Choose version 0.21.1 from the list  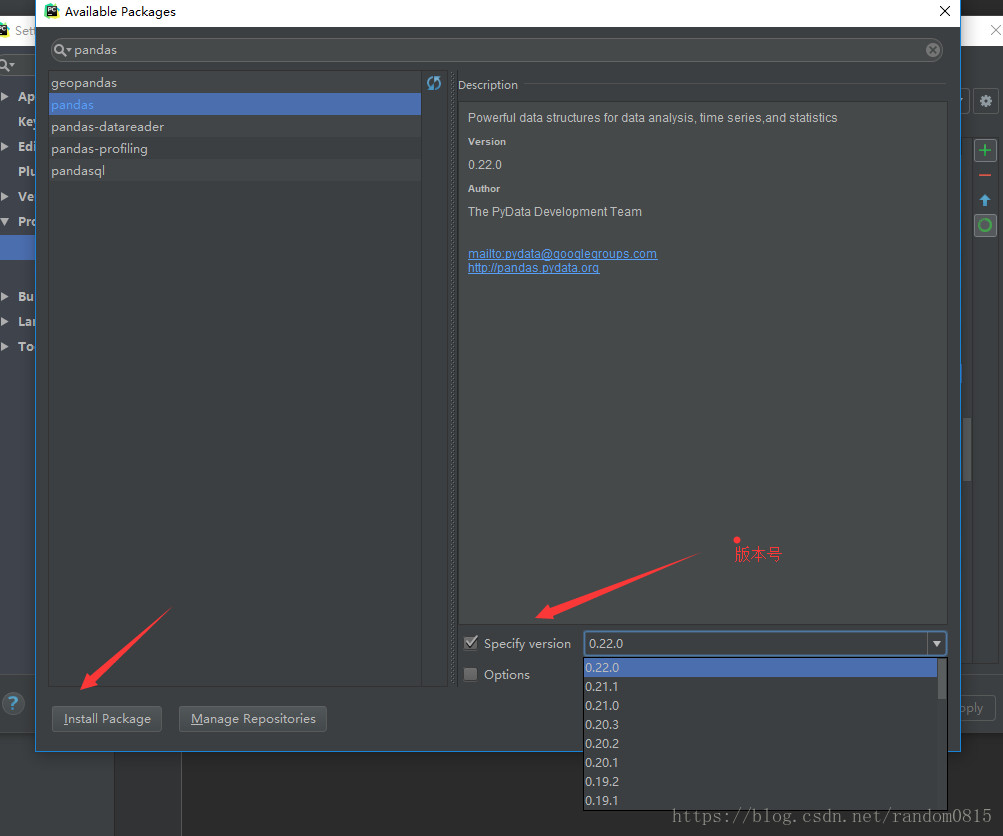coord(602,686)
